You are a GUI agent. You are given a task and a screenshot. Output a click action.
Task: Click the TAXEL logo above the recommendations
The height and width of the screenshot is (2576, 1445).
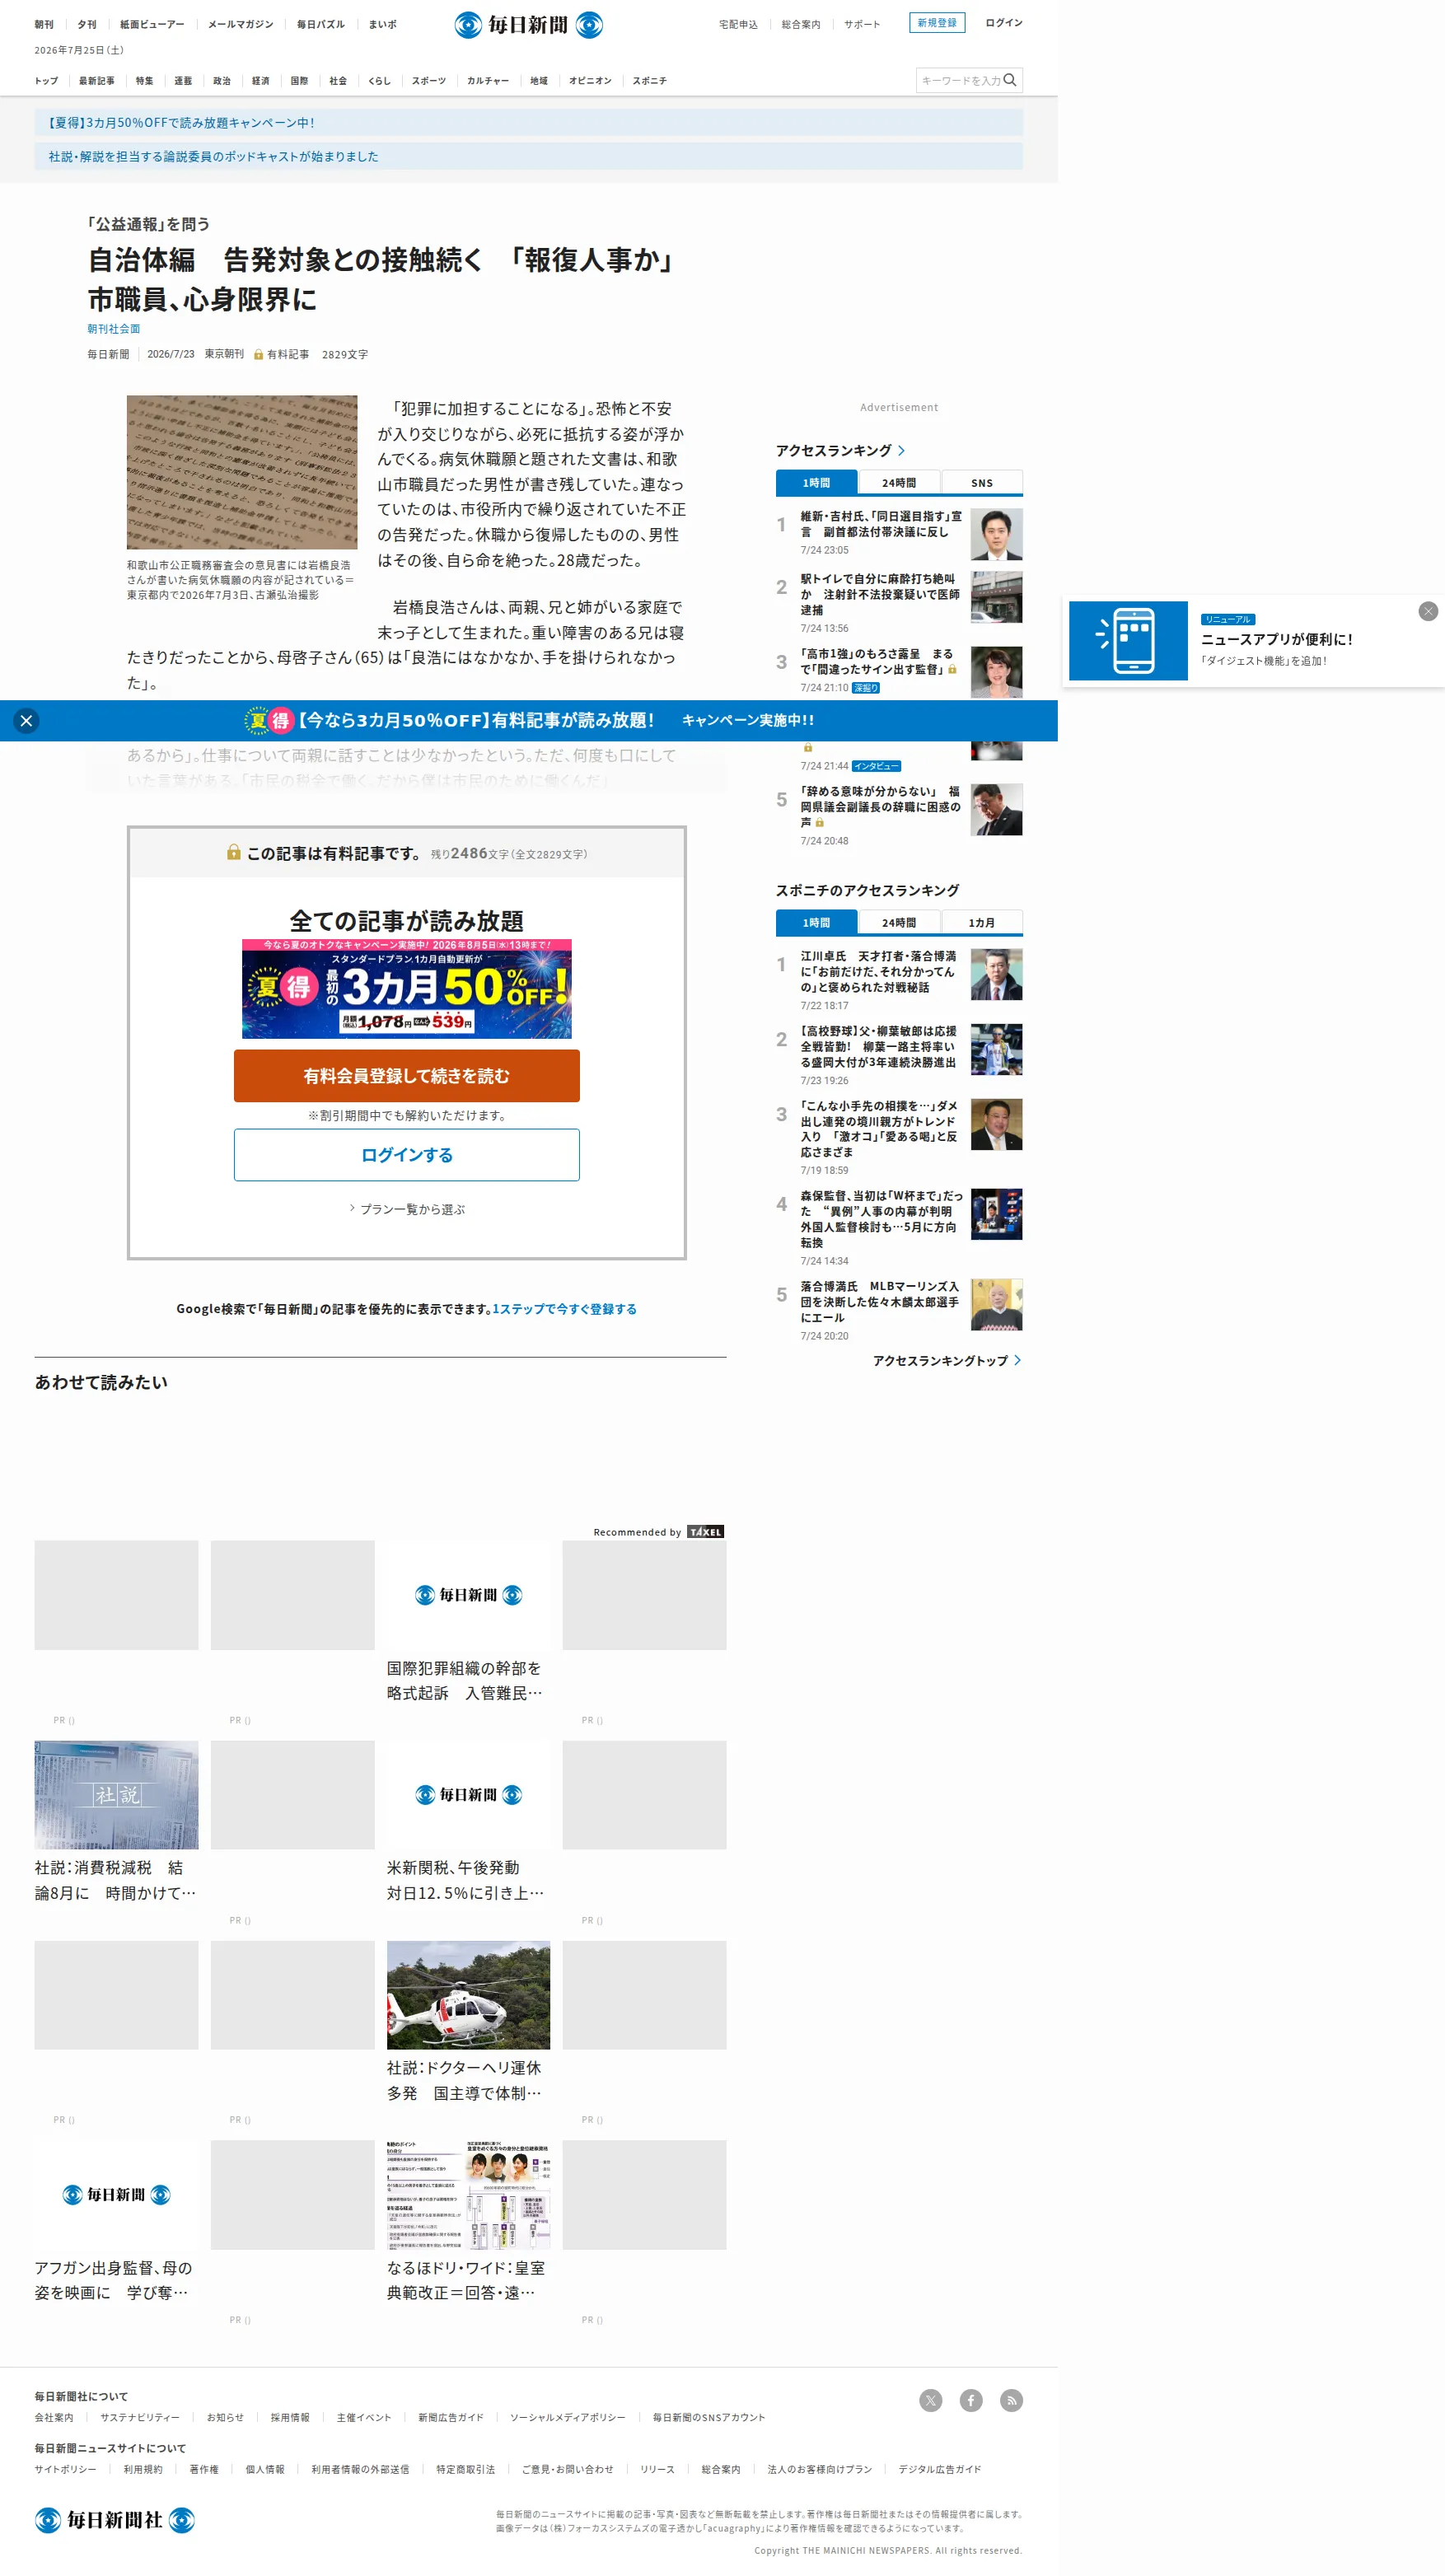[x=705, y=1531]
